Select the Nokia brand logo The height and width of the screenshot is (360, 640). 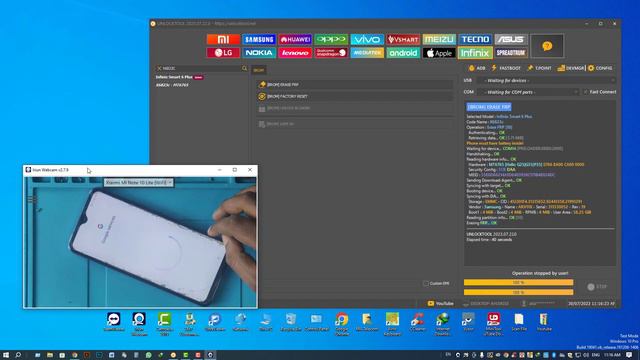259,53
